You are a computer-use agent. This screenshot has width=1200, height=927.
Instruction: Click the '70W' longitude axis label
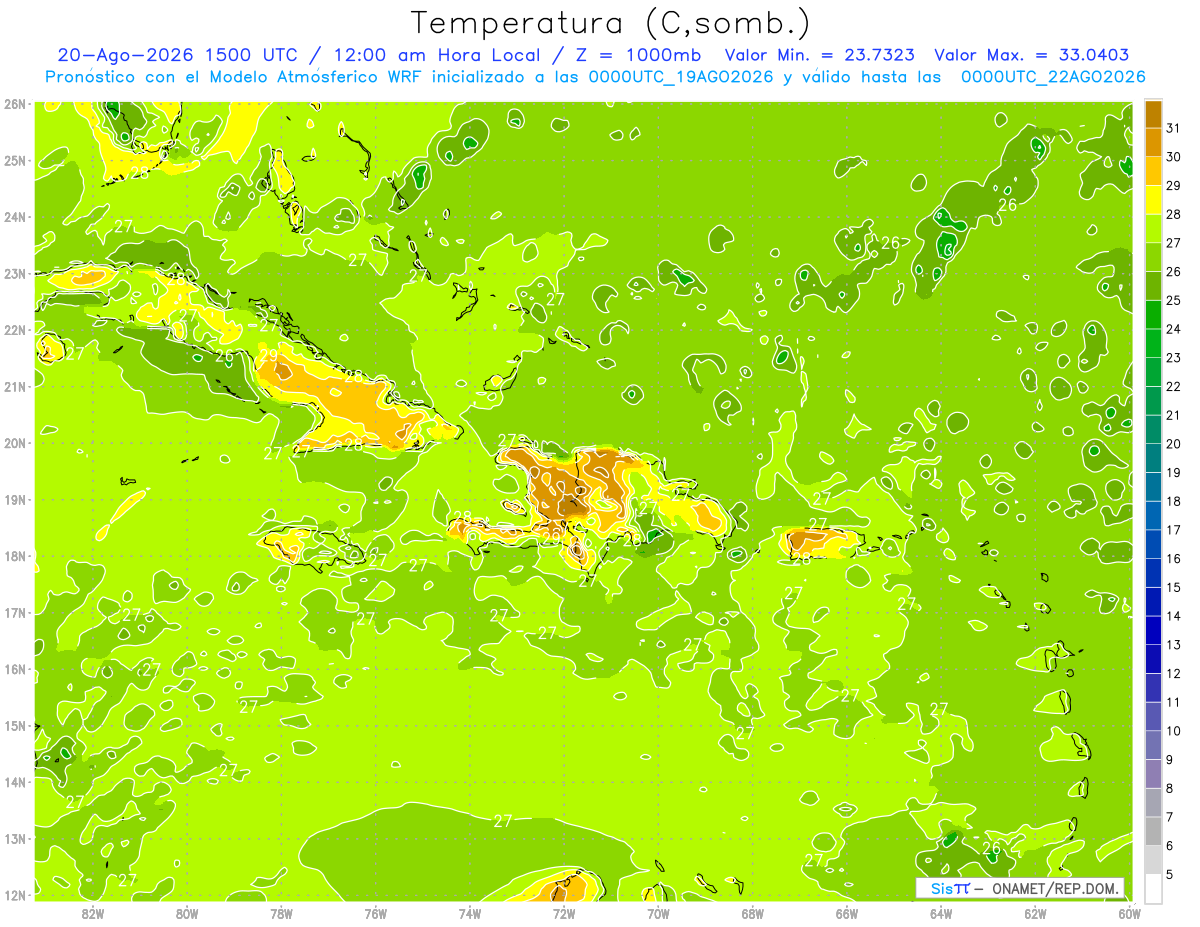coord(658,913)
